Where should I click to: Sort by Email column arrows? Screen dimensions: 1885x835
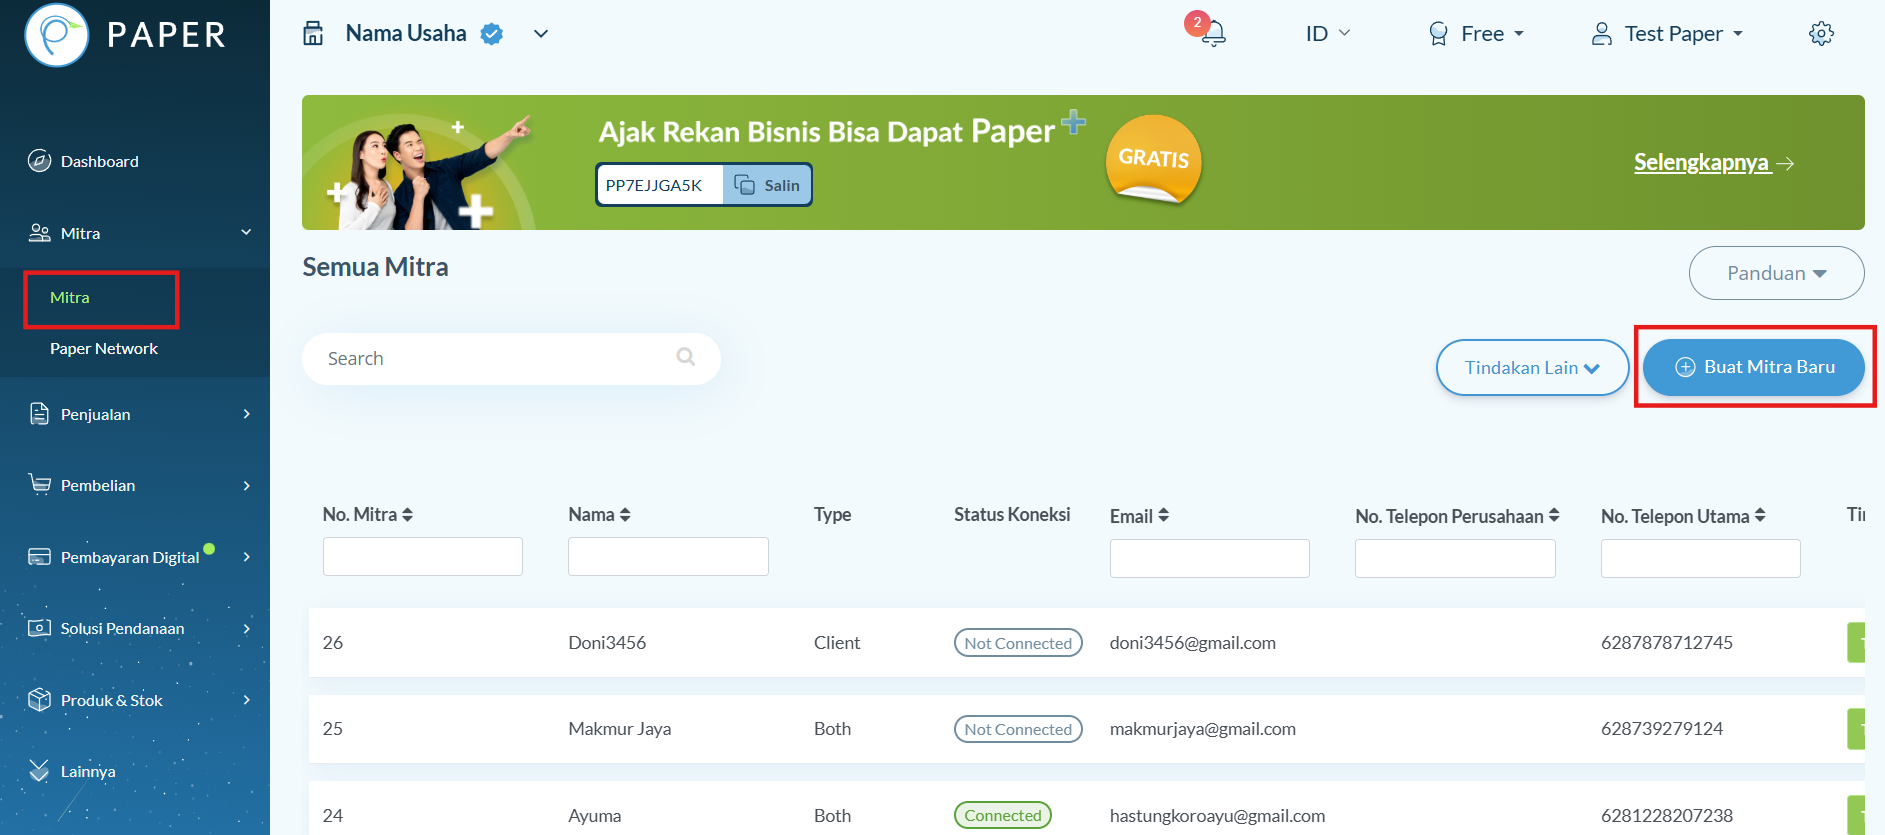(x=1163, y=516)
